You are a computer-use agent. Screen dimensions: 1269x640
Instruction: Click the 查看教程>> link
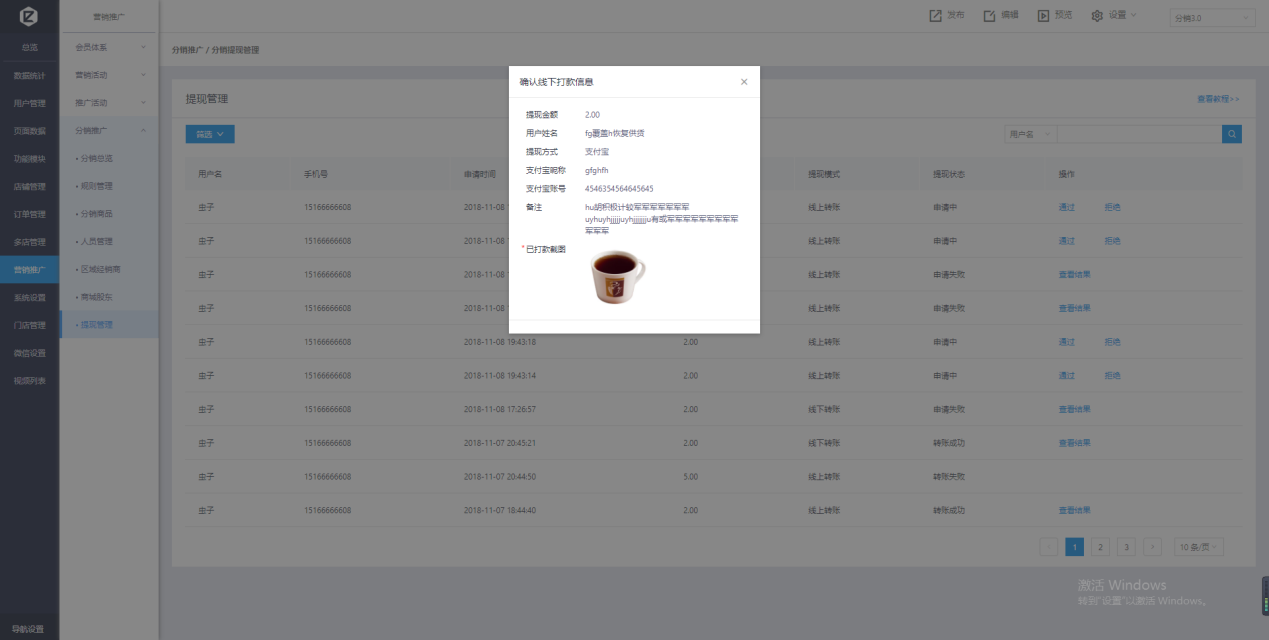pyautogui.click(x=1218, y=99)
